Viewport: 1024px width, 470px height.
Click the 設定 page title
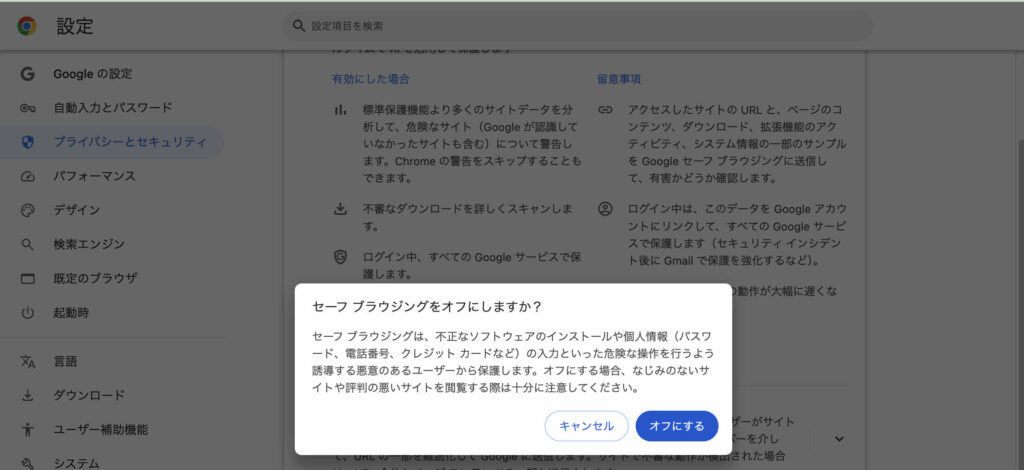(x=75, y=26)
